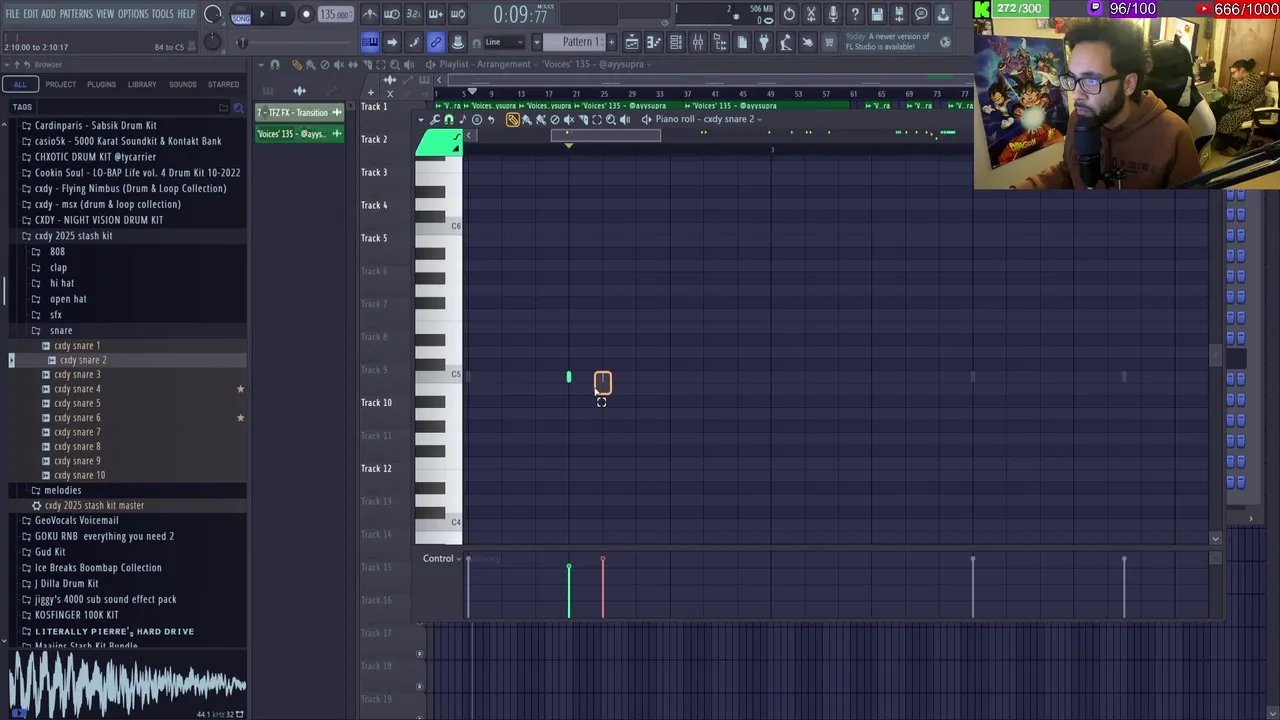Toggle PAT/SONG mode switch
This screenshot has height=720, width=1280.
click(x=241, y=14)
